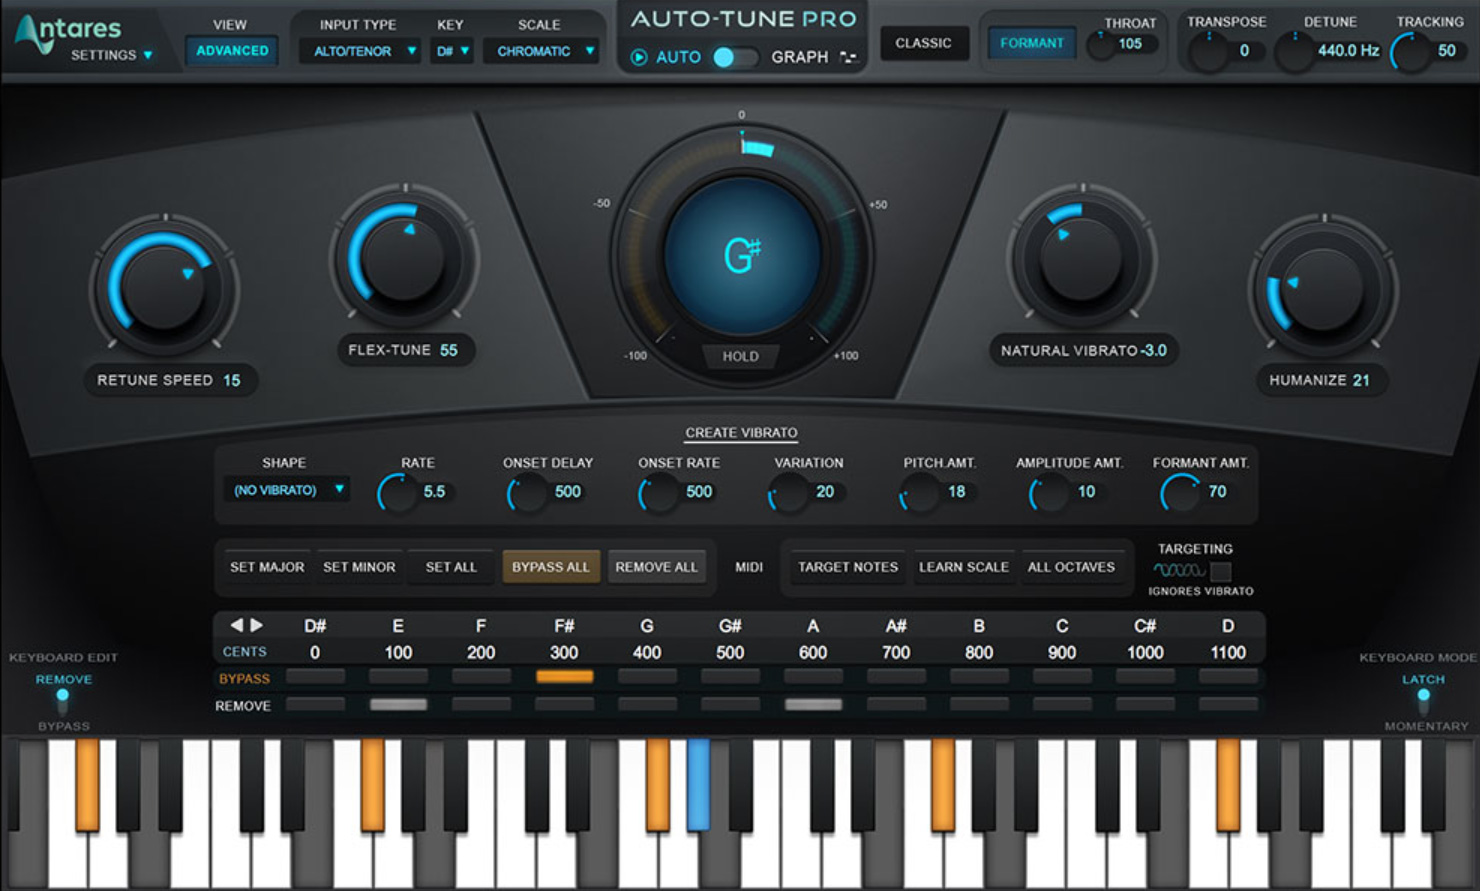Click the Antares logo icon
The image size is (1480, 891).
tap(36, 35)
